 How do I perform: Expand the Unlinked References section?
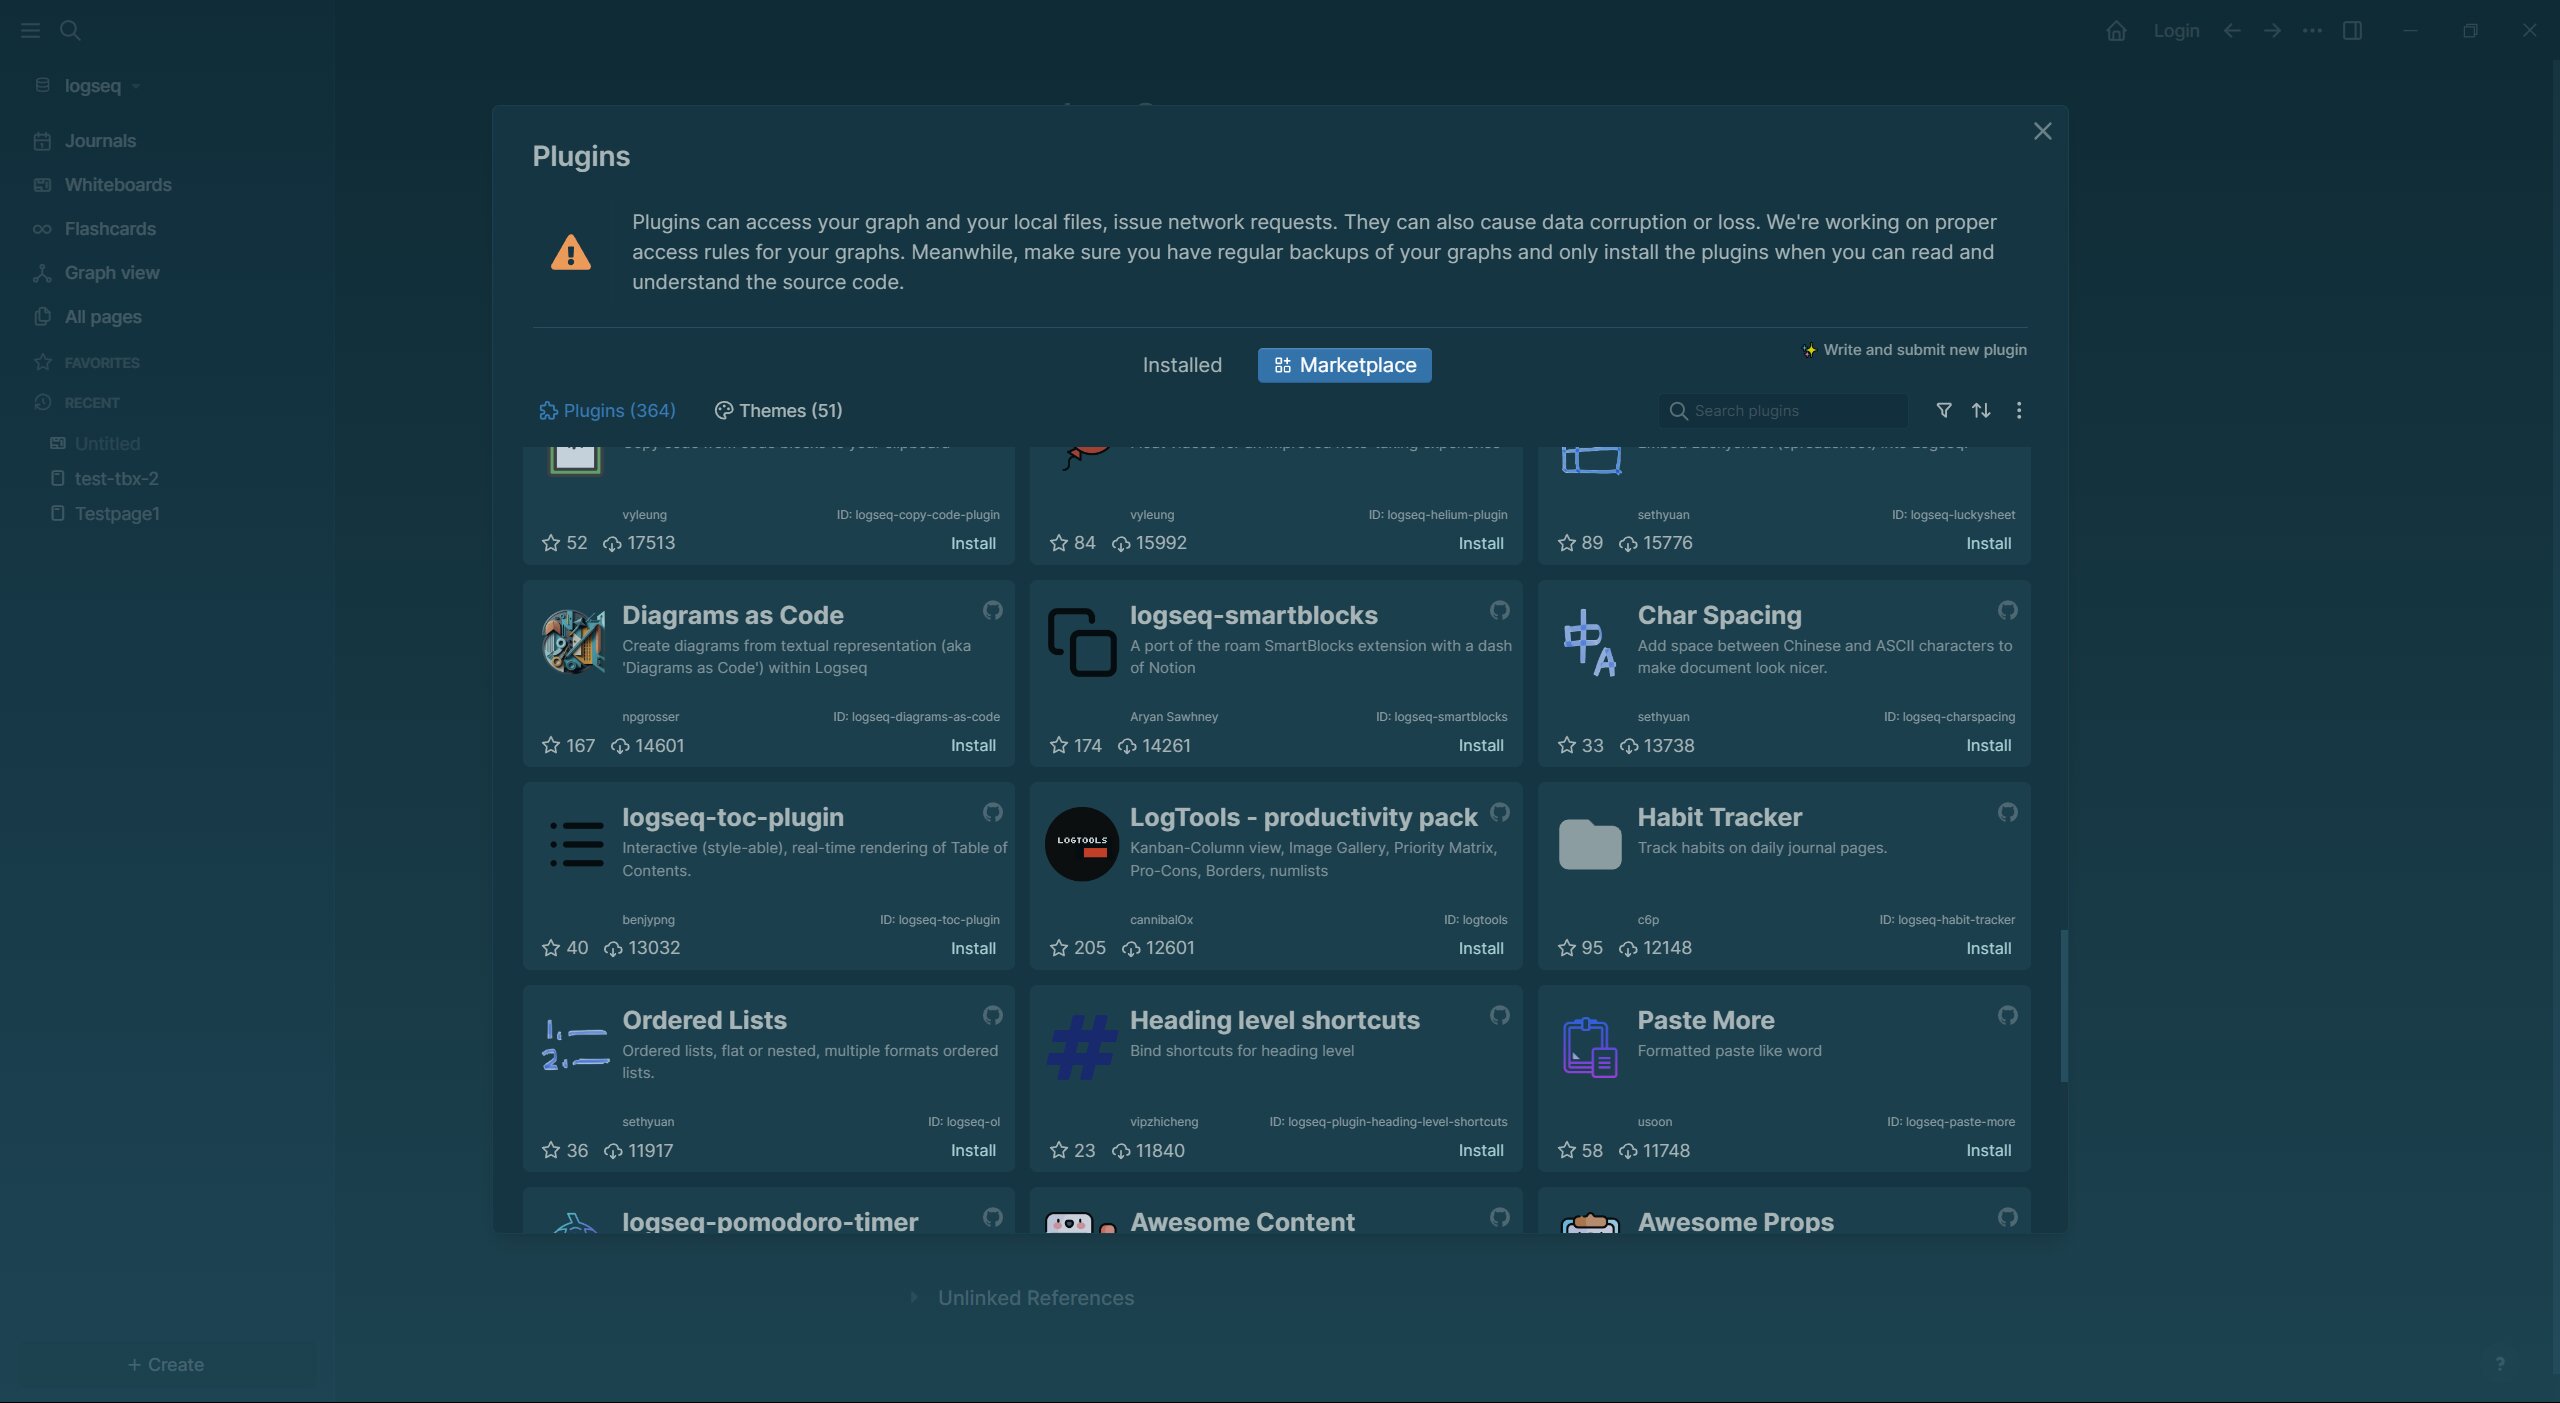click(x=1035, y=1297)
